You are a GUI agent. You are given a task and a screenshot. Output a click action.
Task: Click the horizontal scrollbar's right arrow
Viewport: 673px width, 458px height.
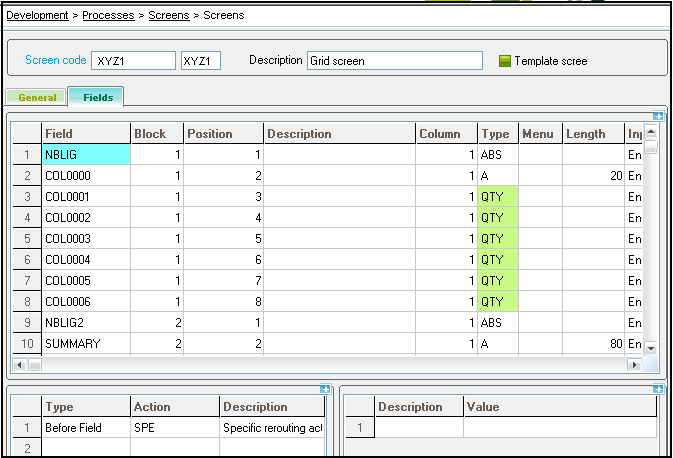[634, 365]
